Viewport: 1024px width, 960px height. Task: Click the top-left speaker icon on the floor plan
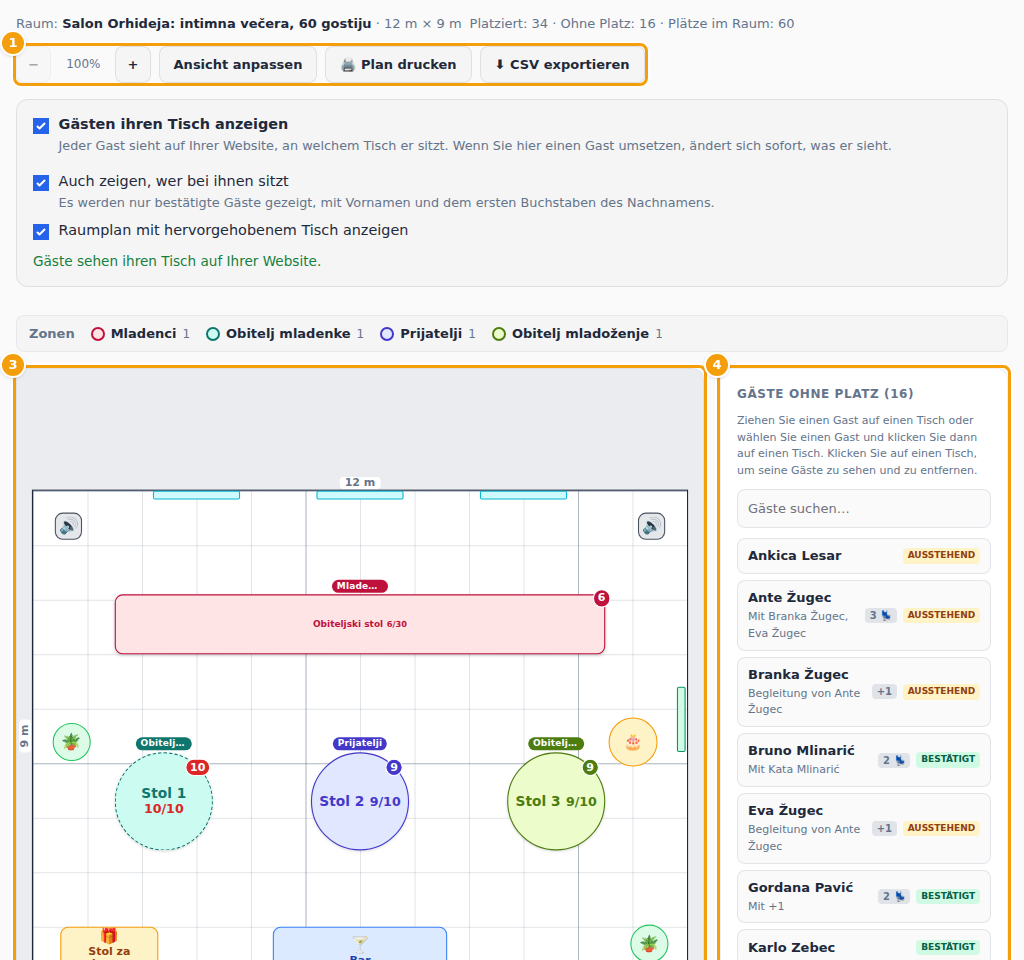69,526
